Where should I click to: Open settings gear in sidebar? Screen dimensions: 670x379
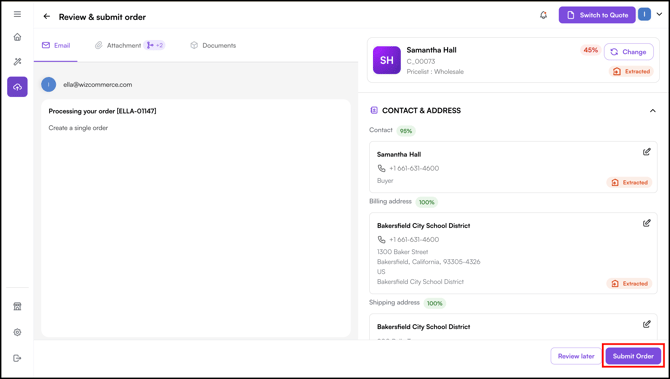pyautogui.click(x=17, y=332)
